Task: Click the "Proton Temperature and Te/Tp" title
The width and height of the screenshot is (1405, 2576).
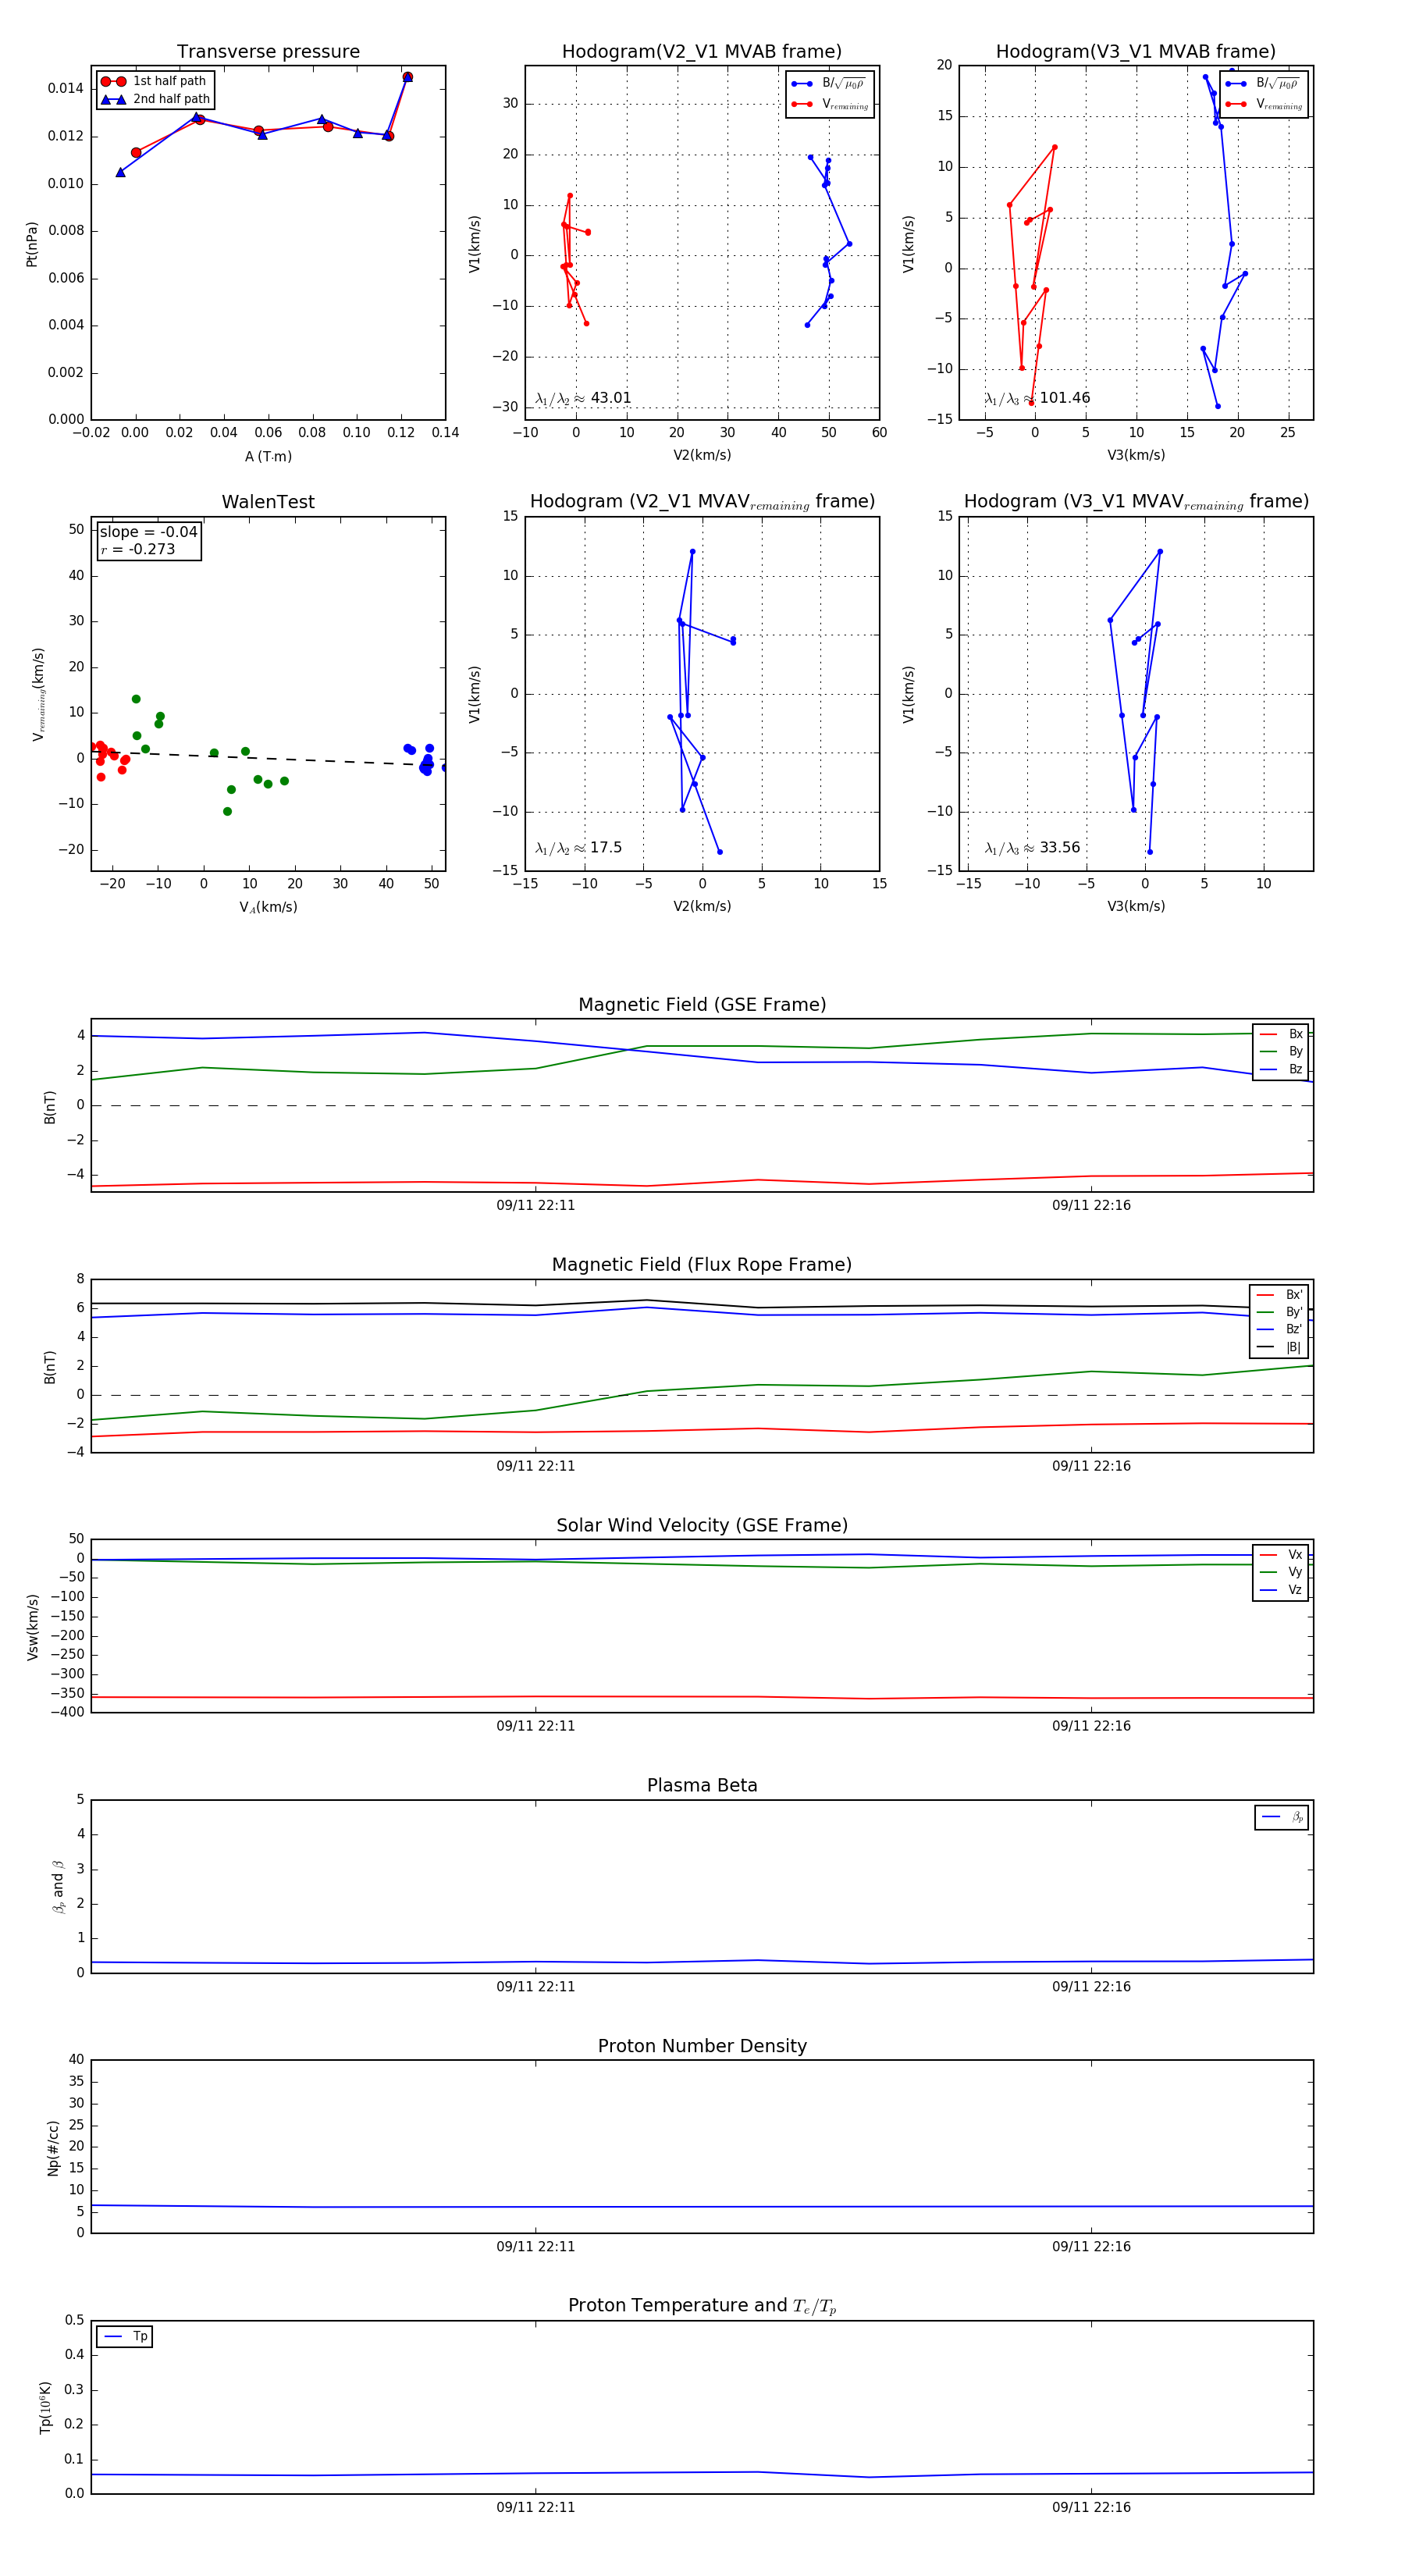Action: click(x=702, y=2306)
